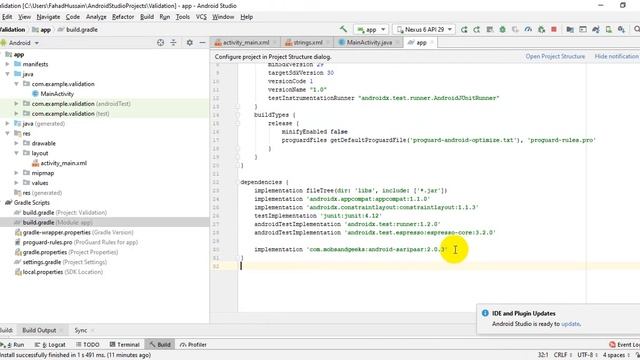Open the Logcat tool window
Viewport: 640px width, 360px height.
click(51, 344)
